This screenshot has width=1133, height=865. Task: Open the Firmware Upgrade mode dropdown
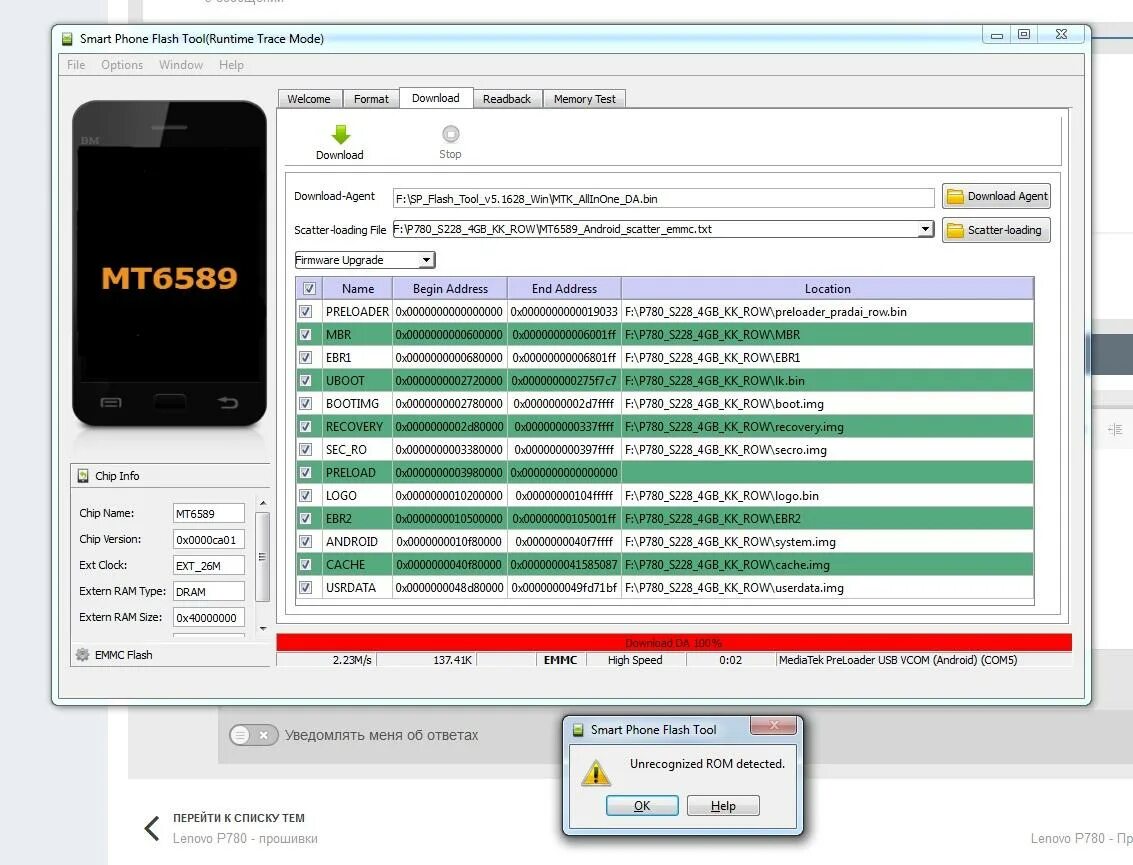(365, 260)
